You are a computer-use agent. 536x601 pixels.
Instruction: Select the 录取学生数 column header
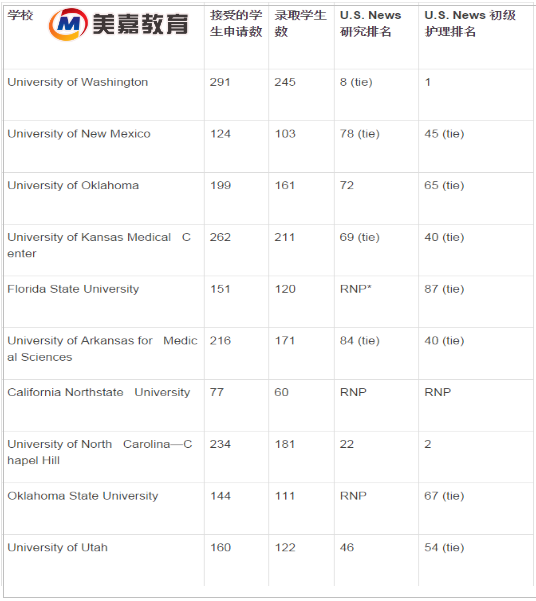pos(300,23)
